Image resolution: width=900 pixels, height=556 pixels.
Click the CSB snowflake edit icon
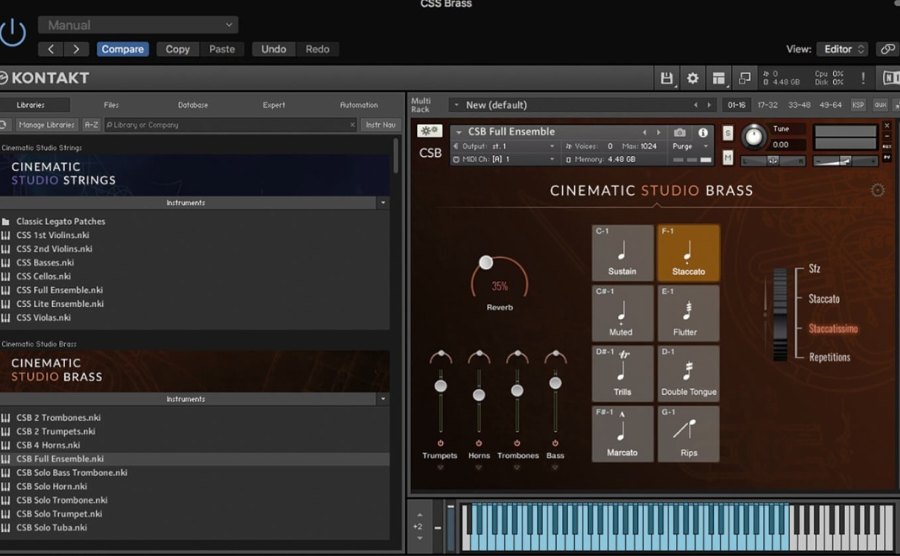[x=429, y=131]
